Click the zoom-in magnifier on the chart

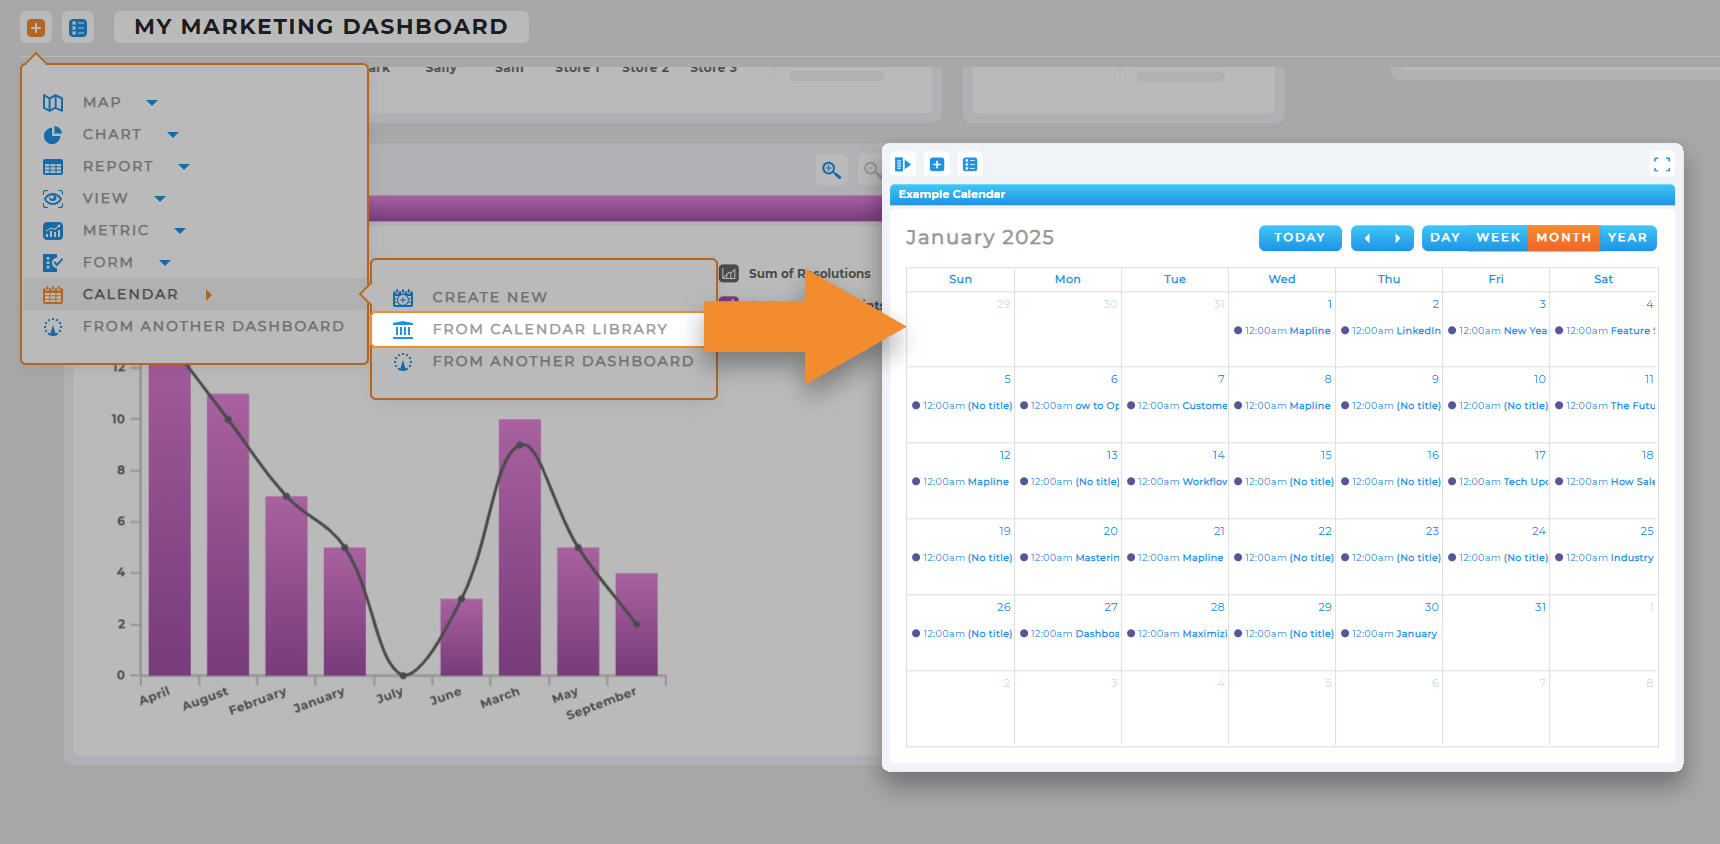pyautogui.click(x=831, y=169)
